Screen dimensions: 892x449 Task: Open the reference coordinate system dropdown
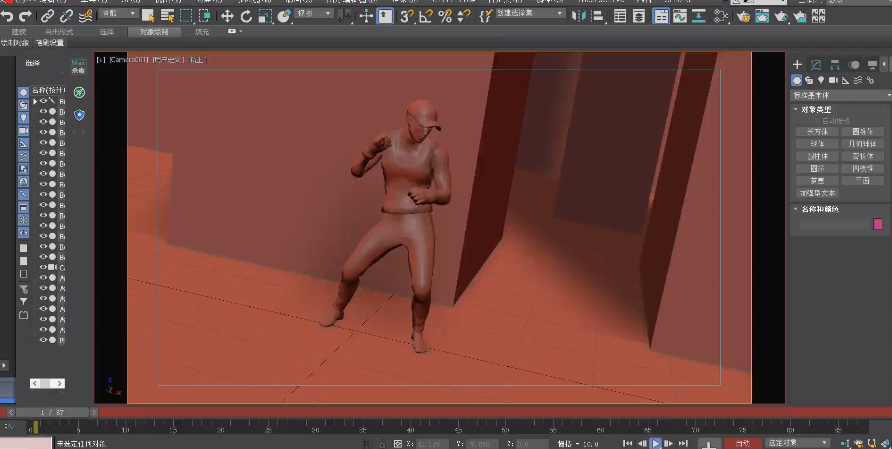pyautogui.click(x=313, y=13)
